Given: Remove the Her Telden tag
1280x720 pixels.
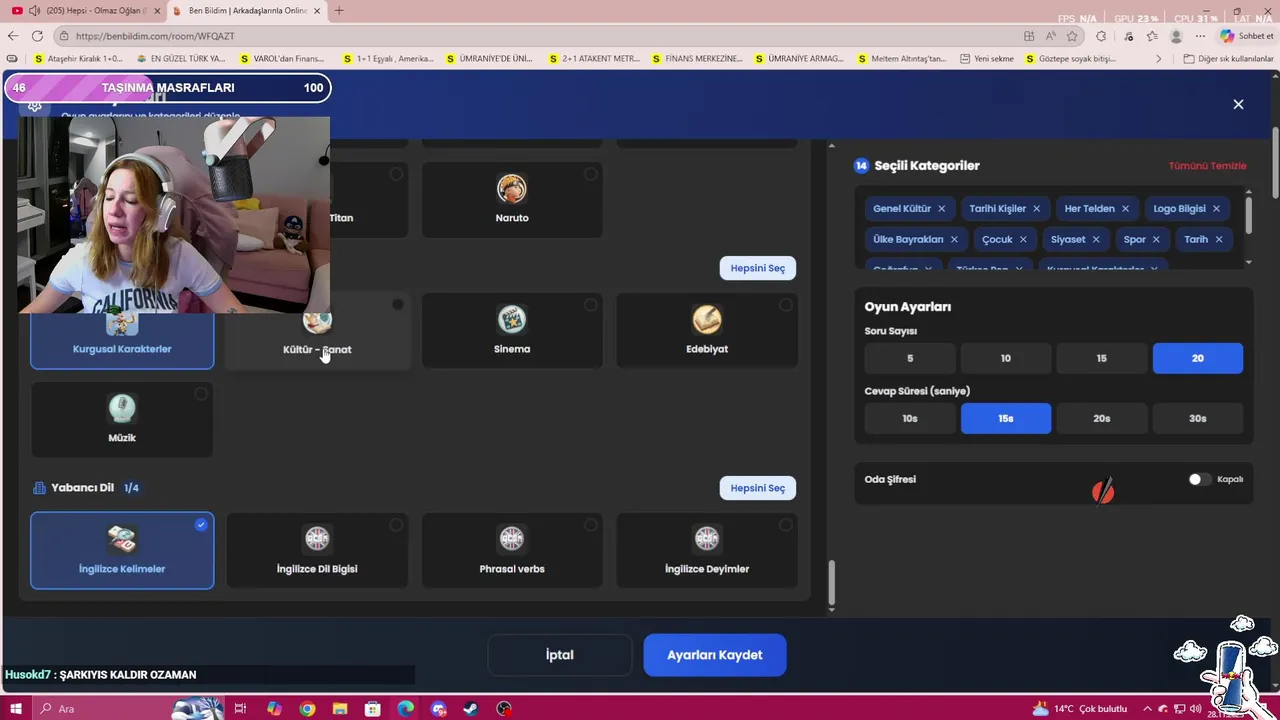Looking at the screenshot, I should [1125, 209].
